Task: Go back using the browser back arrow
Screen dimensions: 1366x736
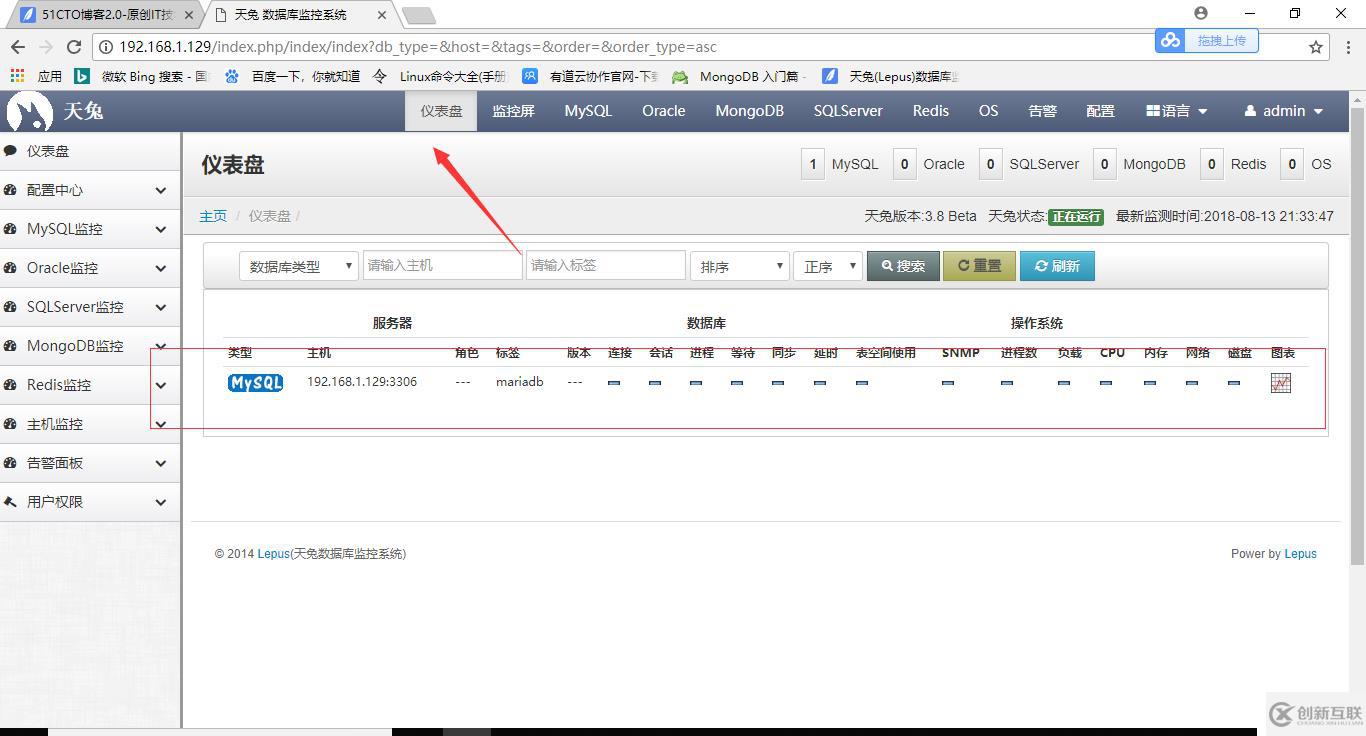Action: tap(18, 46)
